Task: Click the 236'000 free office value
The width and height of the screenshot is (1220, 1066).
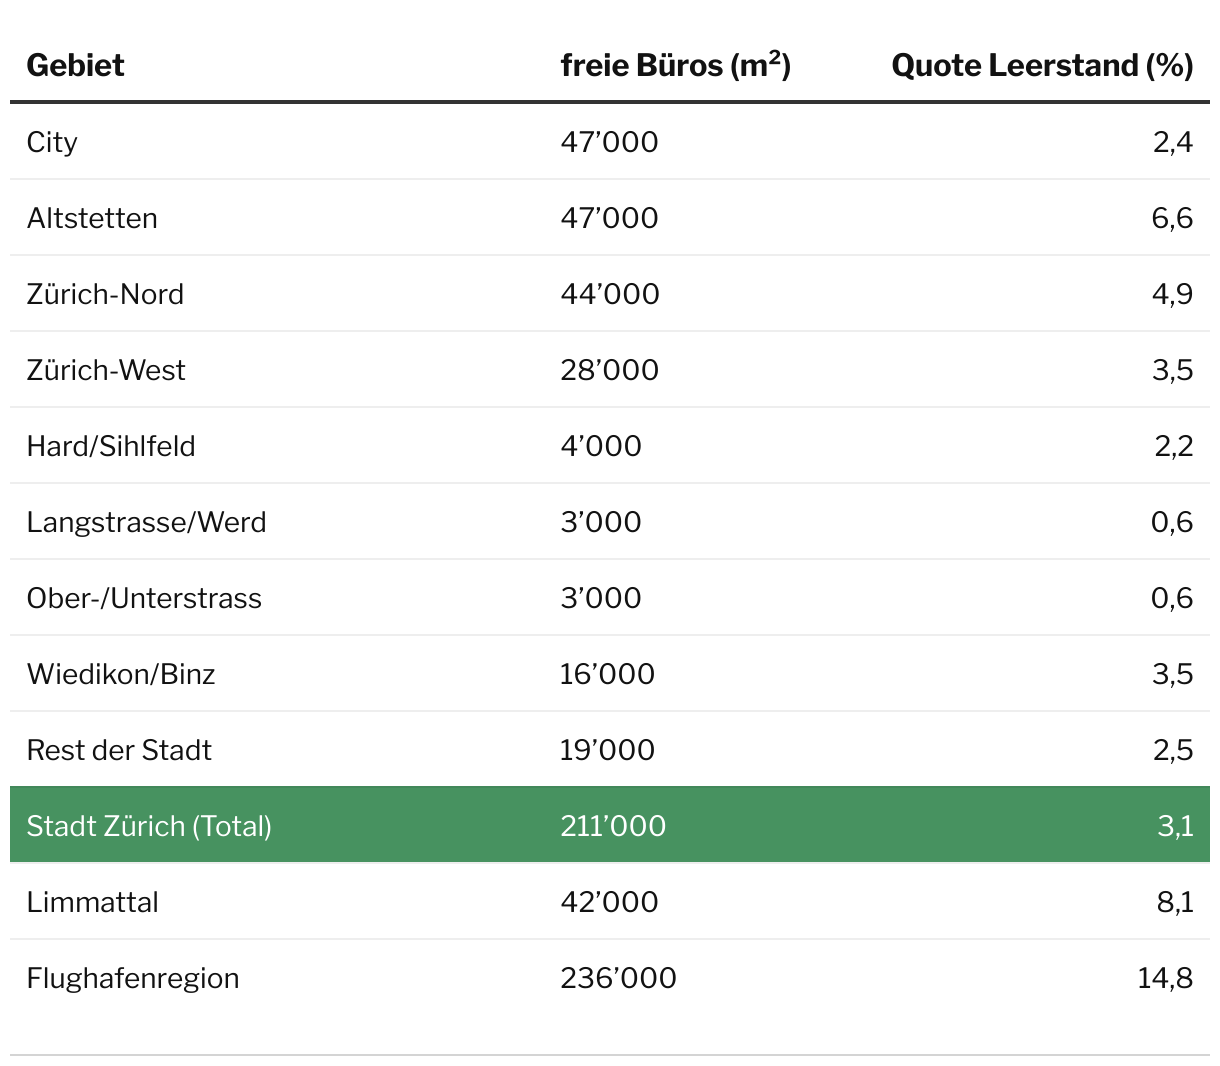Action: pyautogui.click(x=618, y=978)
